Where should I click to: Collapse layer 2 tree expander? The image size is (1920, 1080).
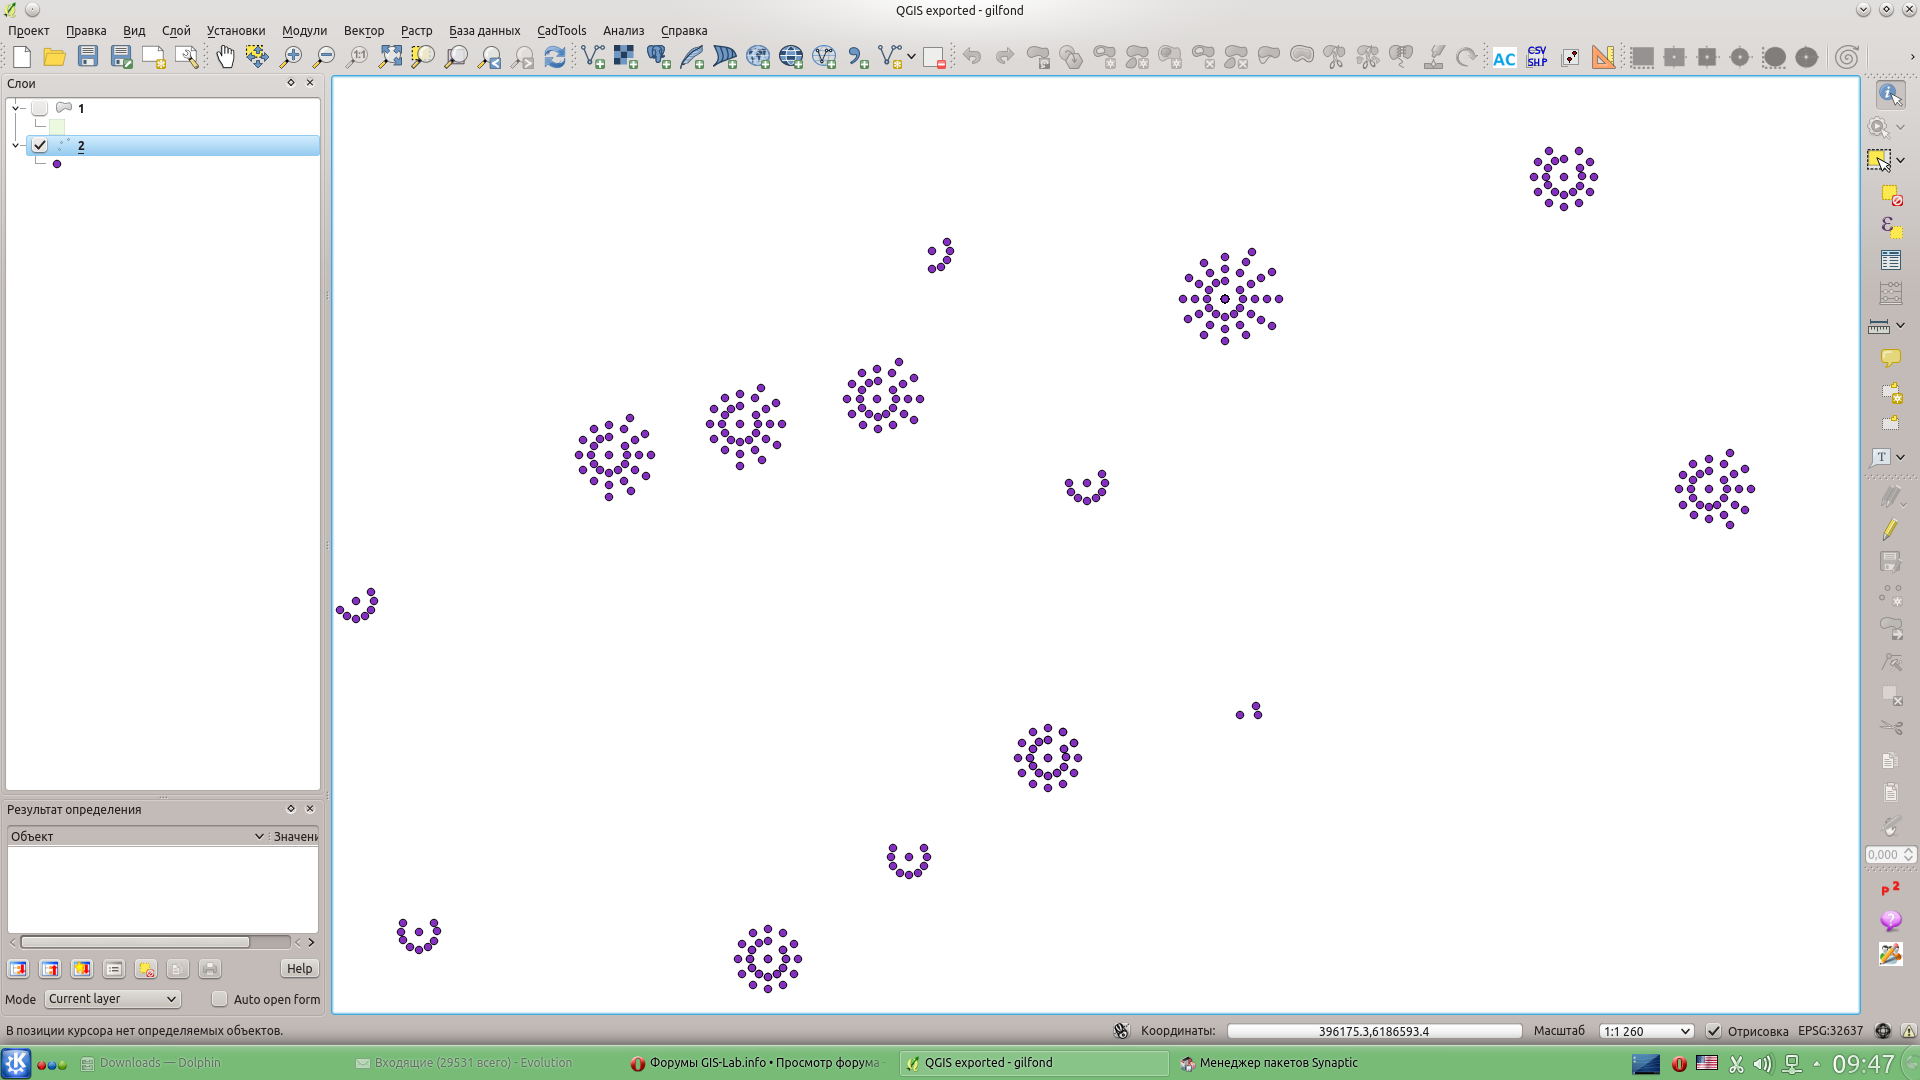[x=16, y=146]
